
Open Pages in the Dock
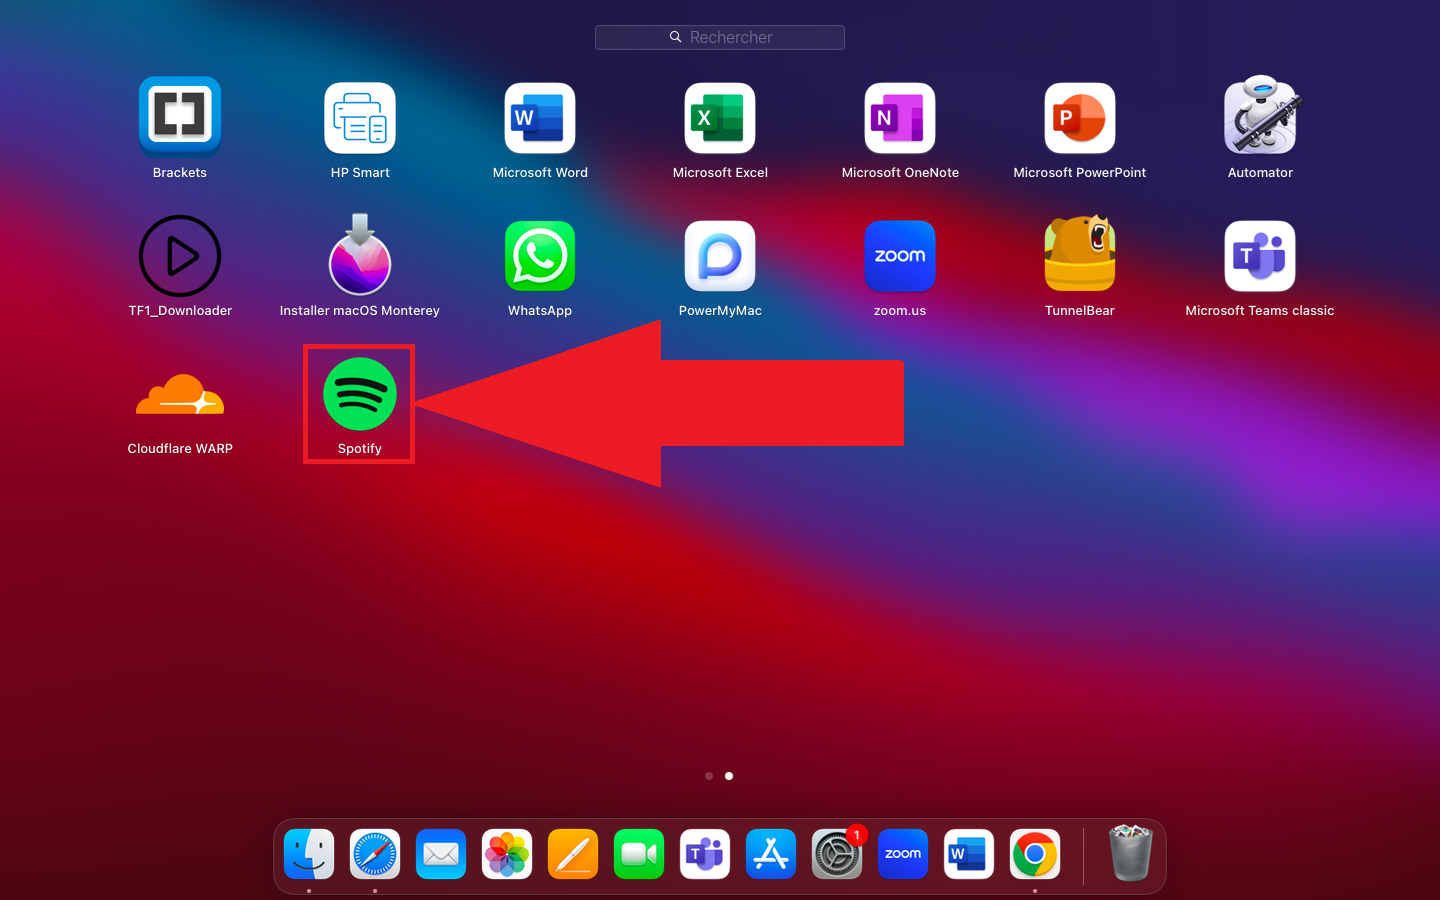coord(573,855)
